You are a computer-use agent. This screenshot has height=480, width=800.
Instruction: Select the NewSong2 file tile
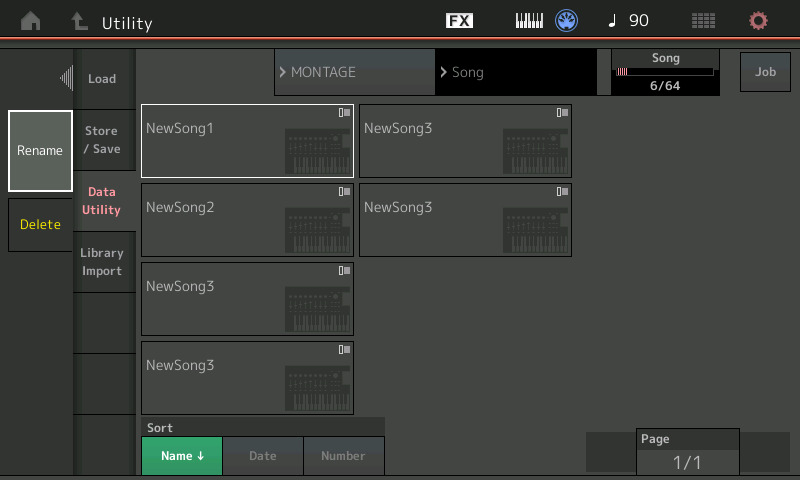(247, 220)
